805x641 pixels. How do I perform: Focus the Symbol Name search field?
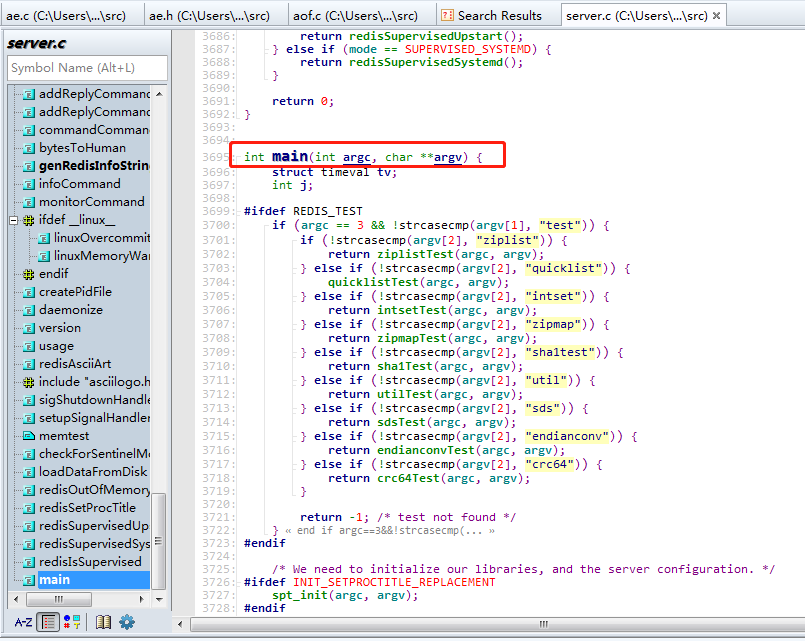pyautogui.click(x=87, y=68)
